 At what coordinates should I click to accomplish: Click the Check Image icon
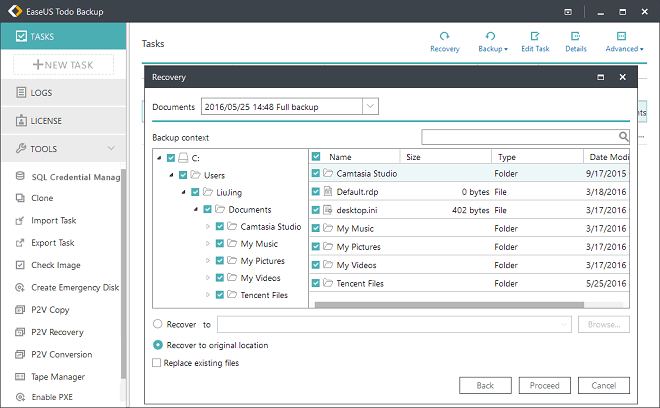point(20,265)
